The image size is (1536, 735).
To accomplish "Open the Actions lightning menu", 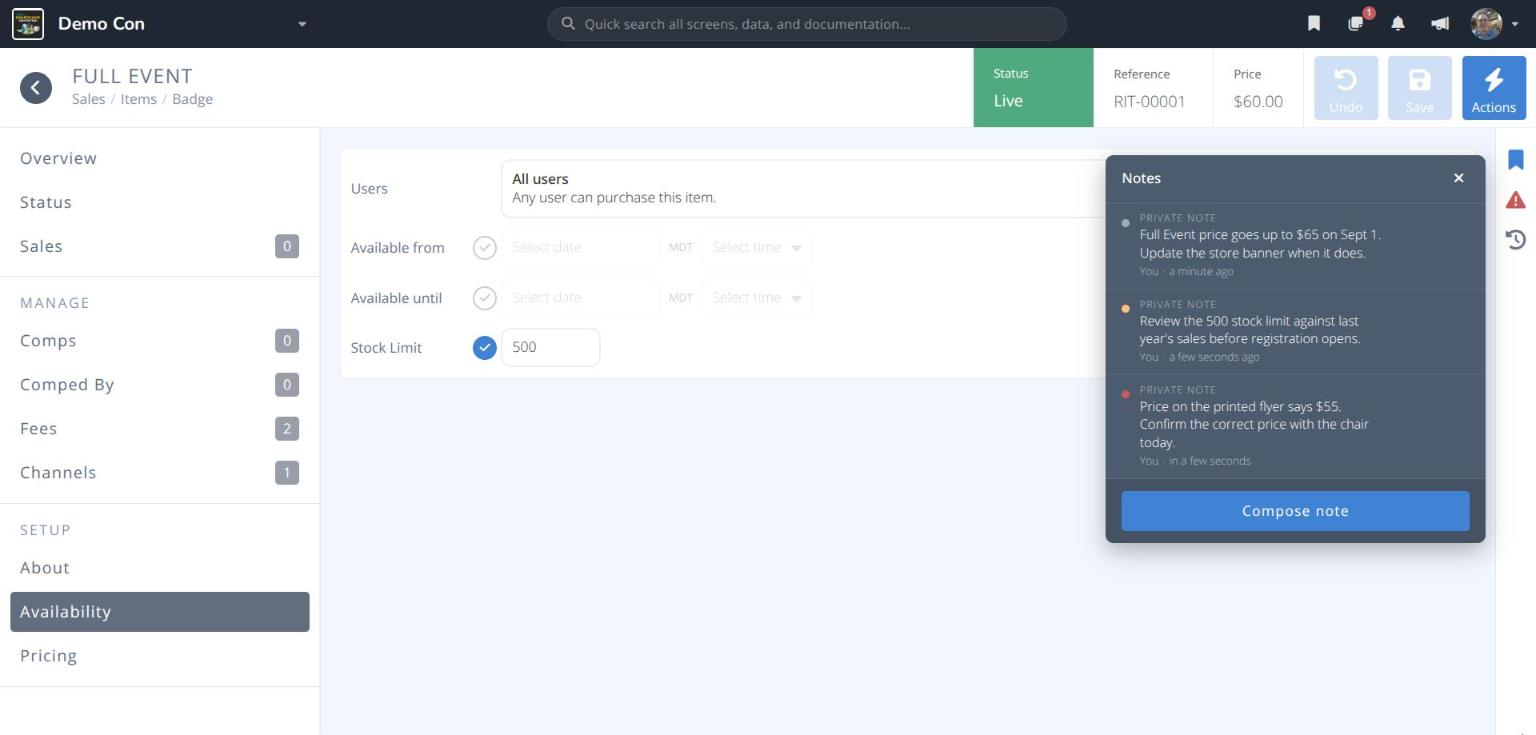I will tap(1493, 88).
